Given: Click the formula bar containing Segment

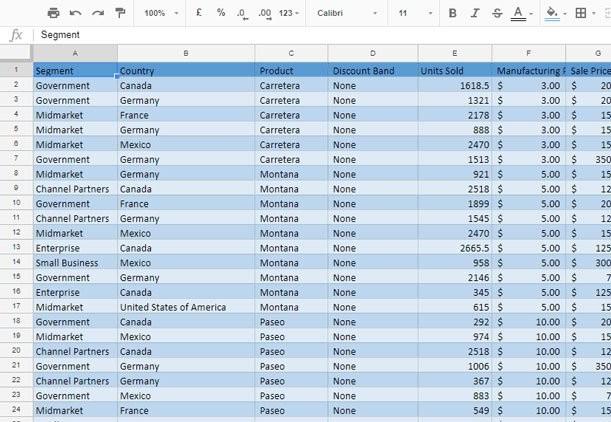Looking at the screenshot, I should [x=323, y=35].
